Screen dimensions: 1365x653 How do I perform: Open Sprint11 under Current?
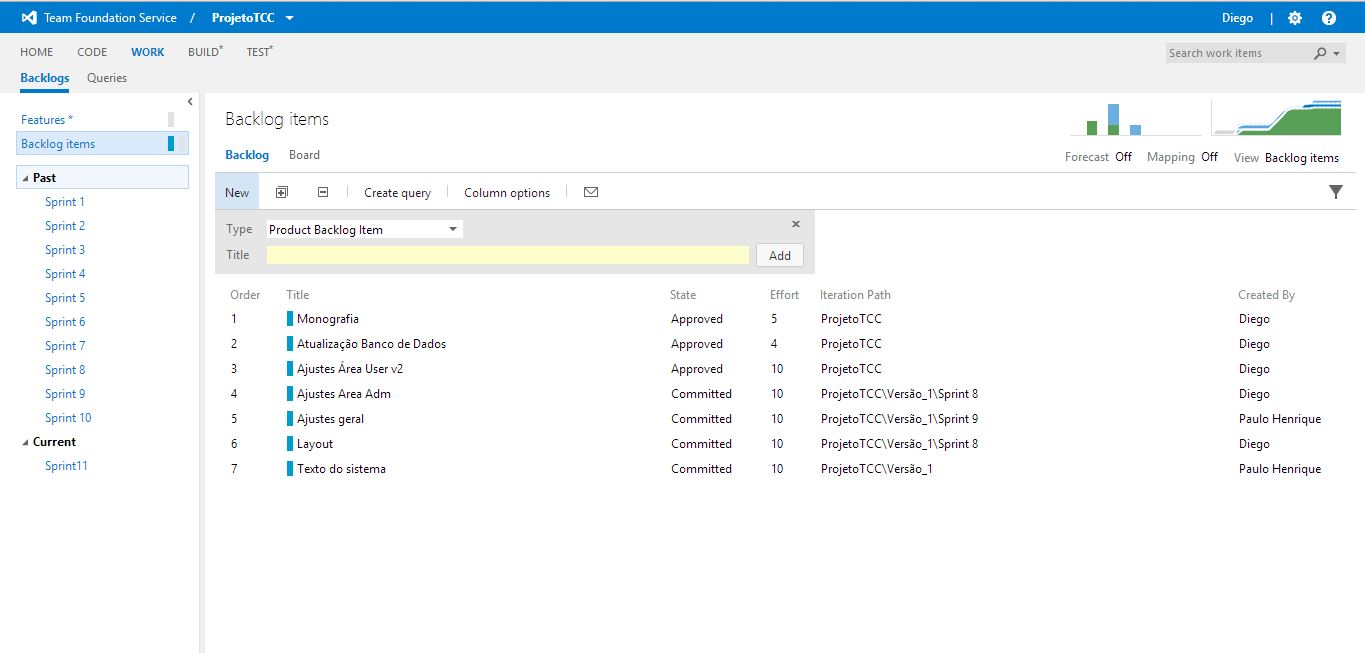coord(66,466)
